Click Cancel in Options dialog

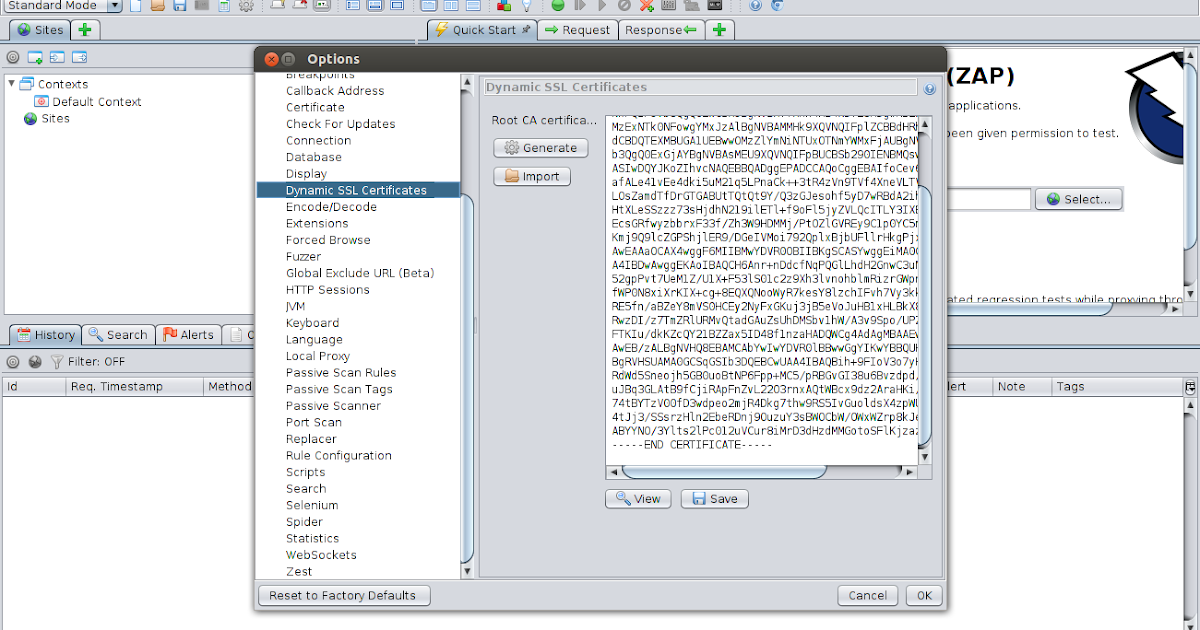(867, 595)
